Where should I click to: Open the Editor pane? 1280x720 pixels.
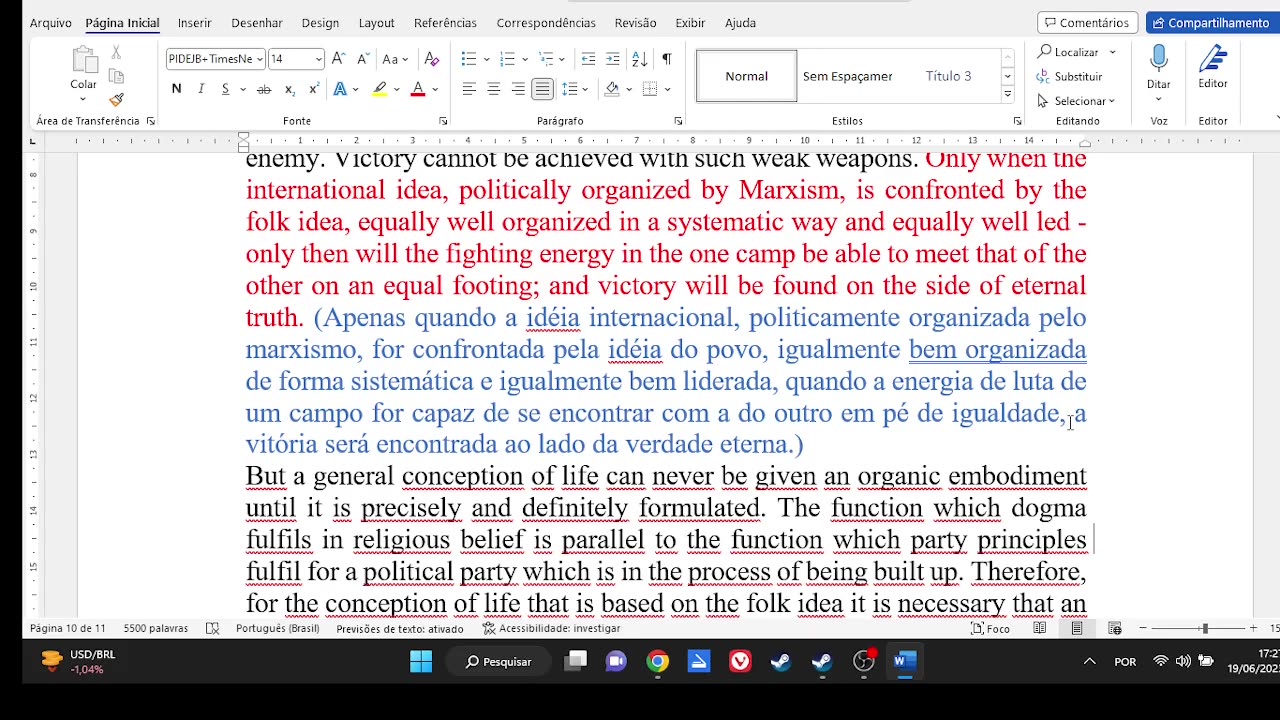click(x=1213, y=66)
